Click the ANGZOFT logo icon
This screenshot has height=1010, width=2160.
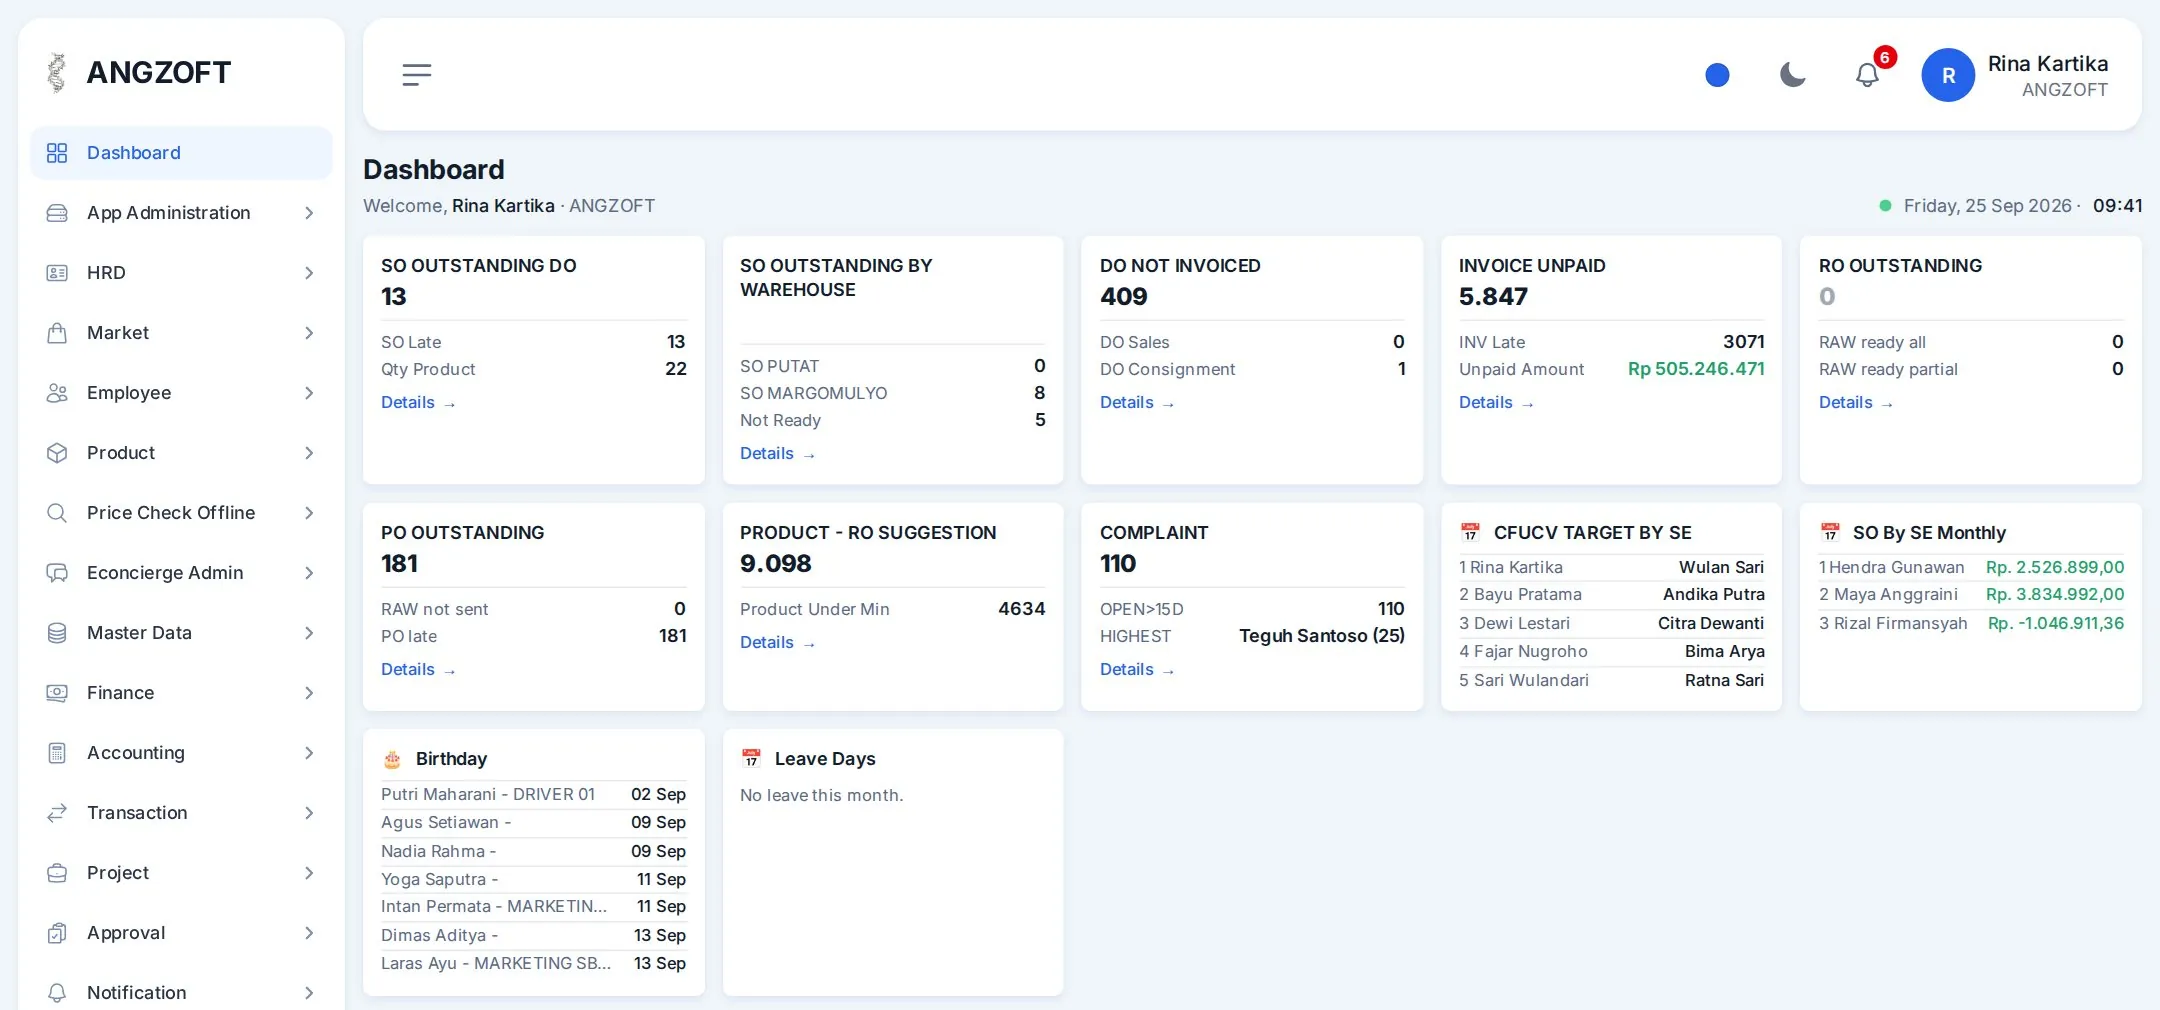(57, 72)
